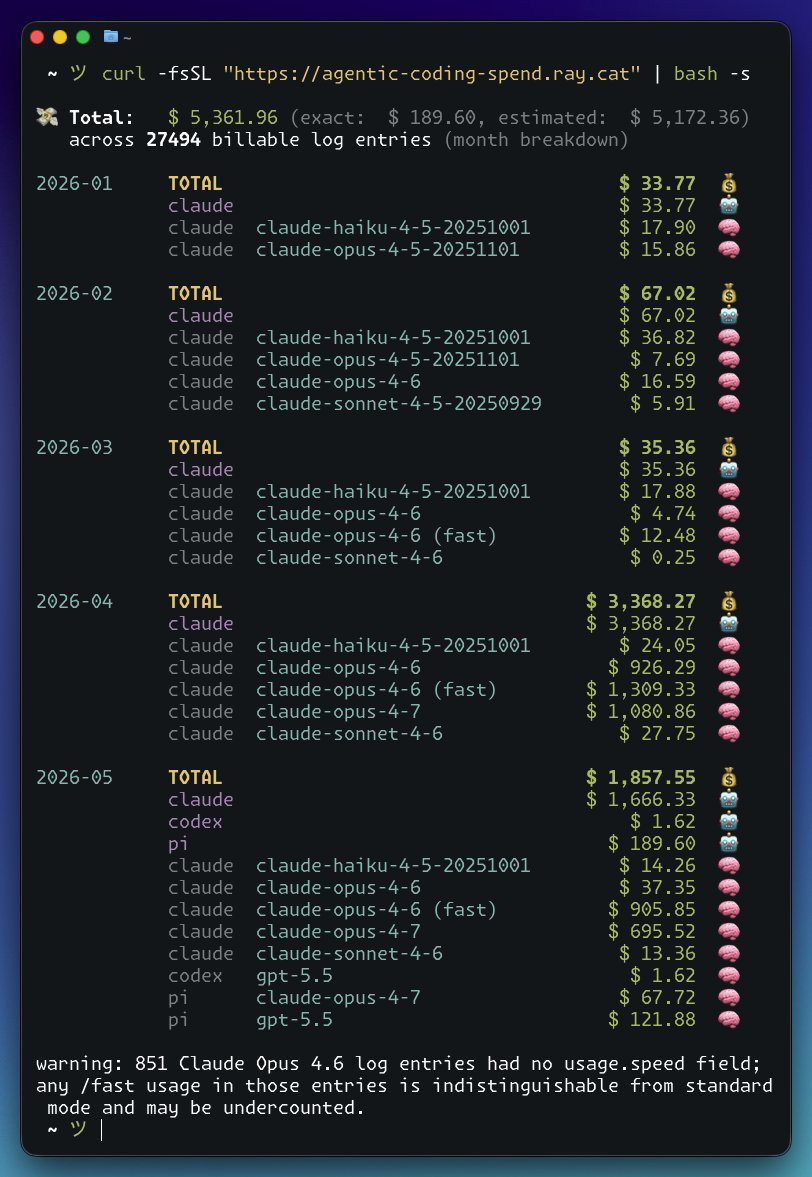Click the robot icon in the pi $ 189.60 row

tap(729, 844)
